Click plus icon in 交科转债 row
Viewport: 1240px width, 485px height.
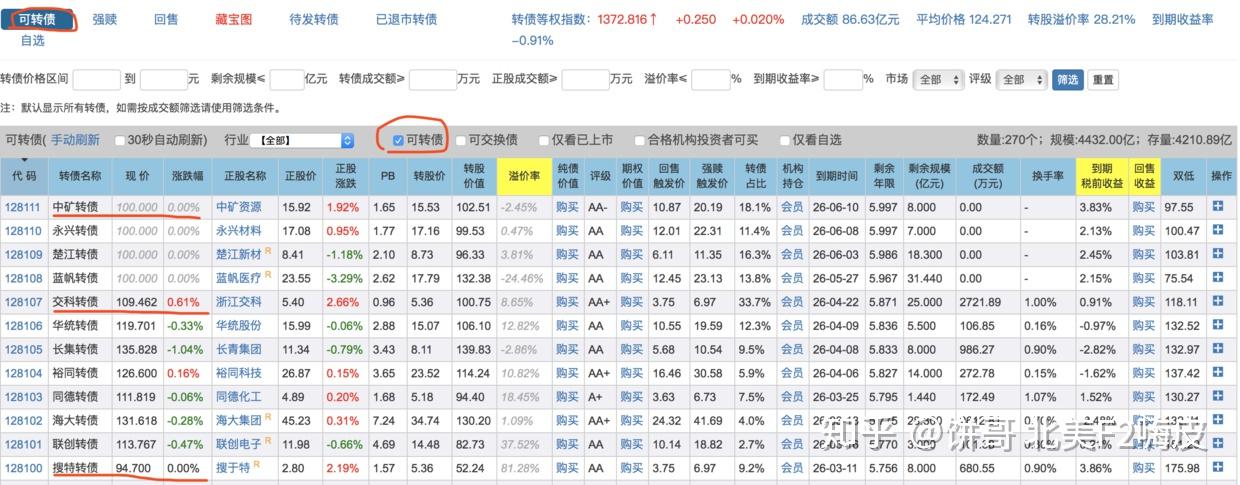(1218, 301)
